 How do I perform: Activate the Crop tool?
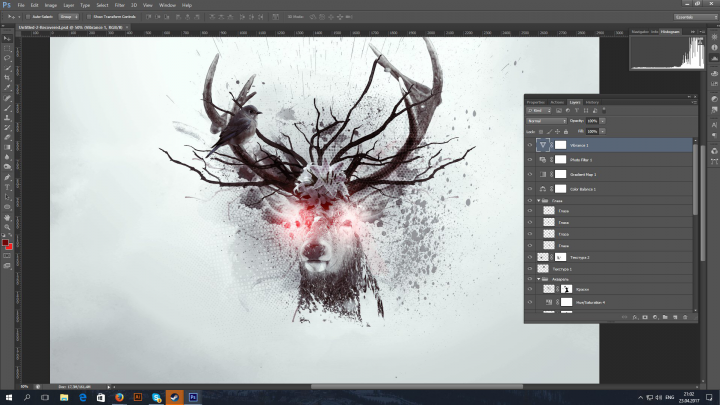coord(8,78)
